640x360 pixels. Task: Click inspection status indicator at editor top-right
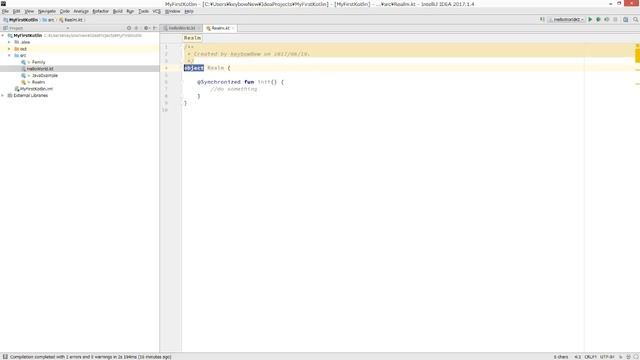tap(637, 45)
